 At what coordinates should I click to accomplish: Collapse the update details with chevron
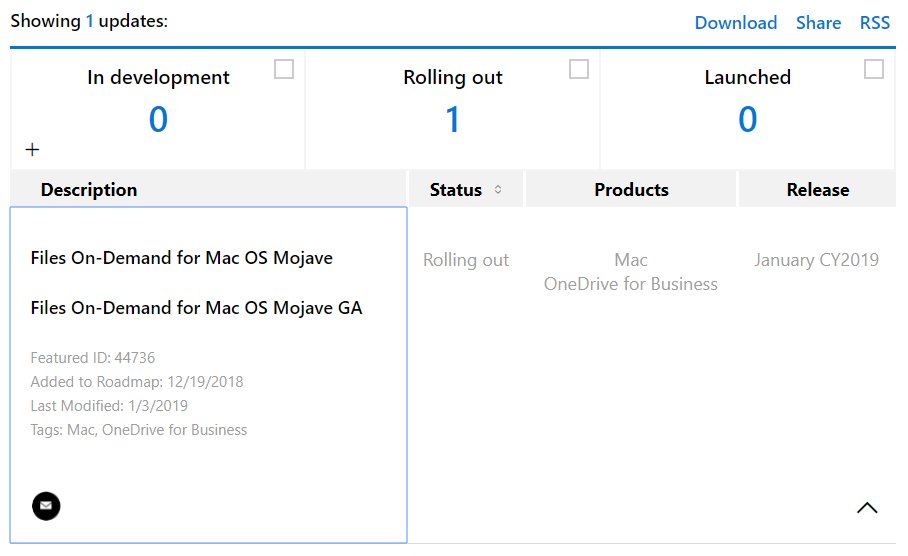867,508
